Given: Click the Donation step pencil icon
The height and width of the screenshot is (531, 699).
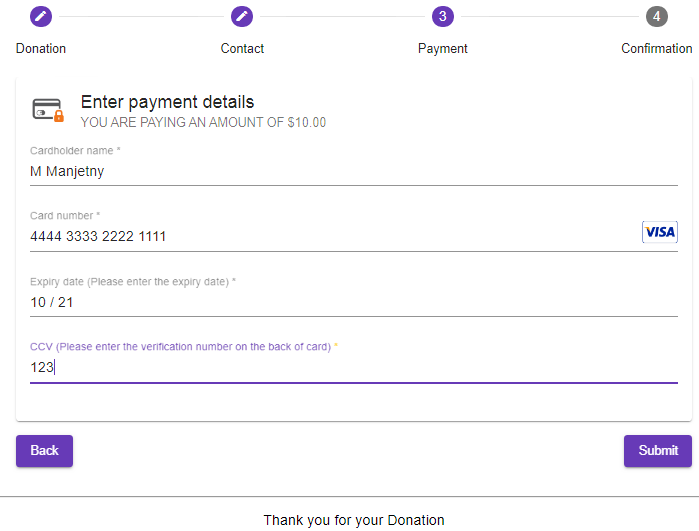Looking at the screenshot, I should 41,16.
